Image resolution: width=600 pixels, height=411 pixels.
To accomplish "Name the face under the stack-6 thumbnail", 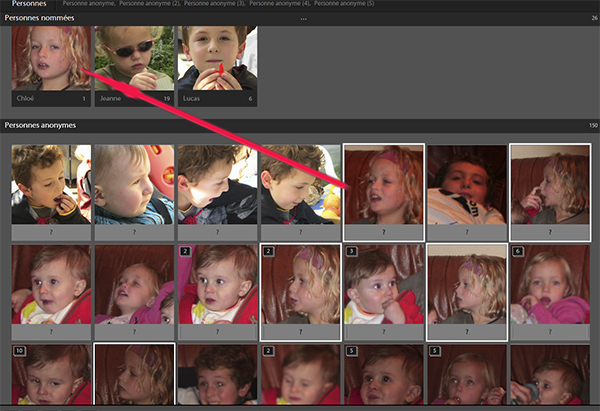I will tap(550, 332).
